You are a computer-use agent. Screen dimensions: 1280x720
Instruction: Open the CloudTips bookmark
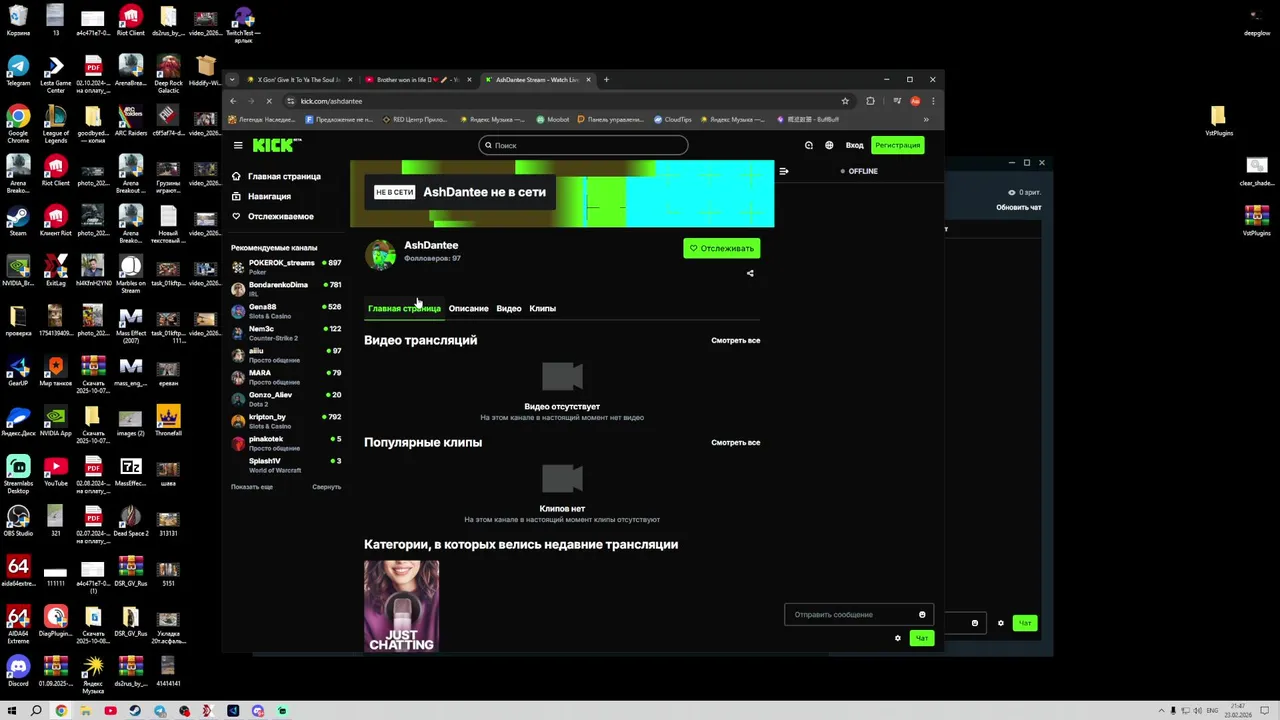(672, 119)
